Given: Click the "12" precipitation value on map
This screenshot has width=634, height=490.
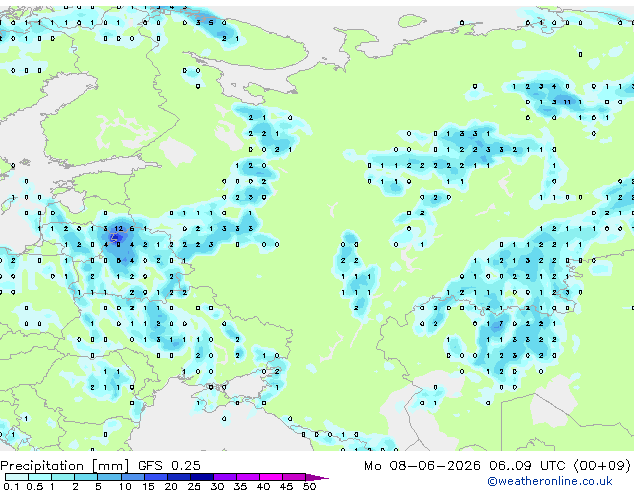Looking at the screenshot, I should pyautogui.click(x=118, y=229).
